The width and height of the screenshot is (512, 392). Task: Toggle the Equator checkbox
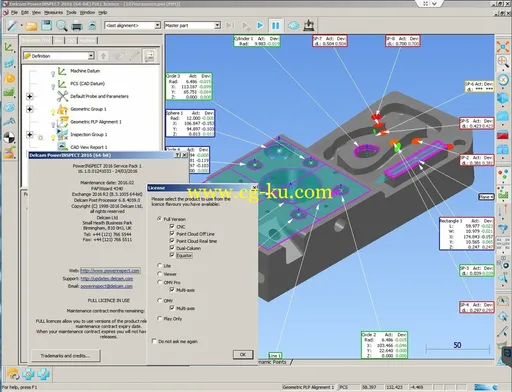[x=172, y=255]
